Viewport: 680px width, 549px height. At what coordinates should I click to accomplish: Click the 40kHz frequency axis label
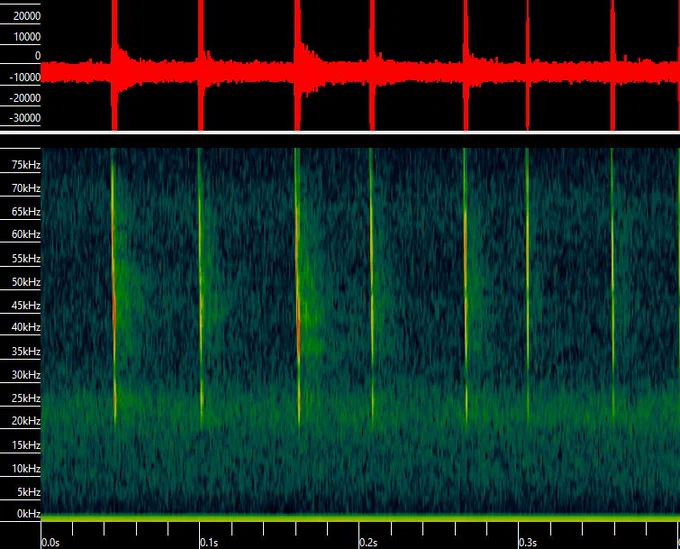click(x=26, y=327)
